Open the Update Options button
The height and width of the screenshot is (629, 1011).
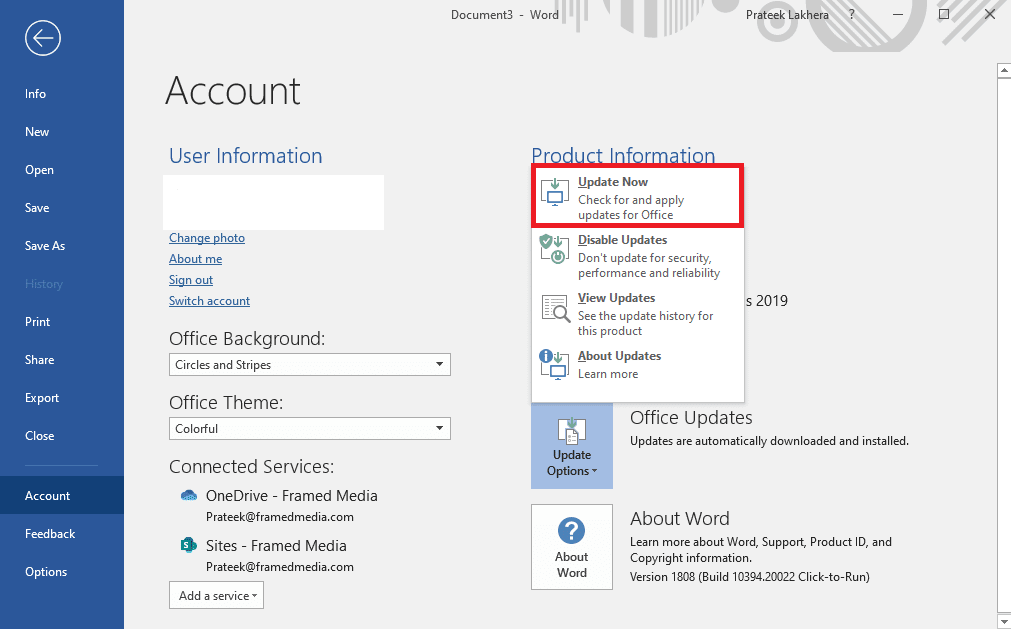[572, 445]
